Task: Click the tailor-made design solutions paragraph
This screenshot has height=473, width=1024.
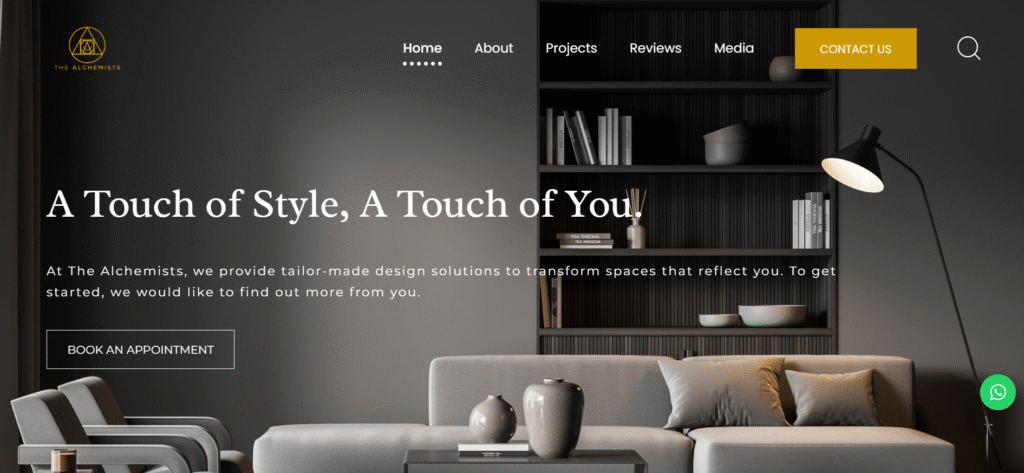Action: click(x=441, y=282)
